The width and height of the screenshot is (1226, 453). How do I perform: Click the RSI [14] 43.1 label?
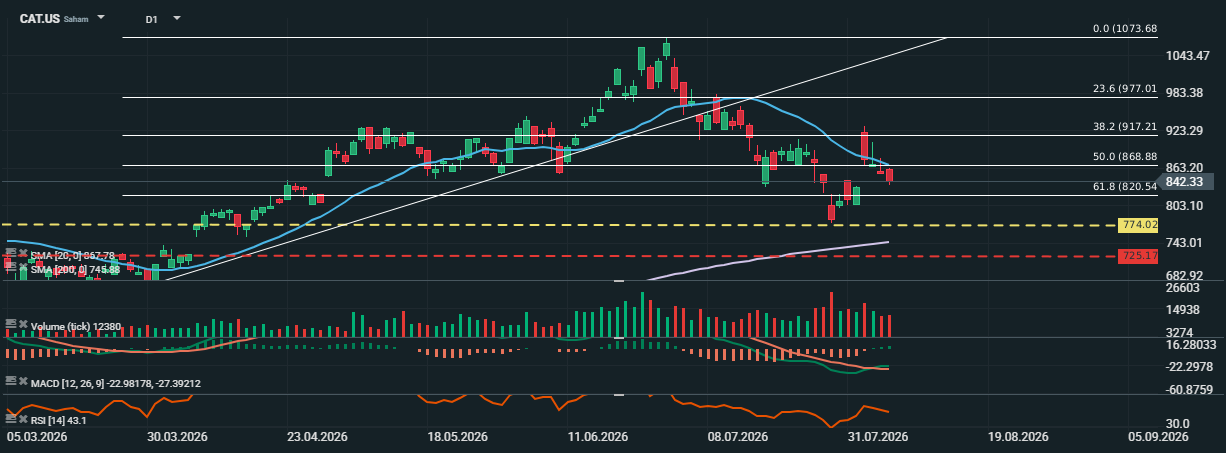pos(59,420)
